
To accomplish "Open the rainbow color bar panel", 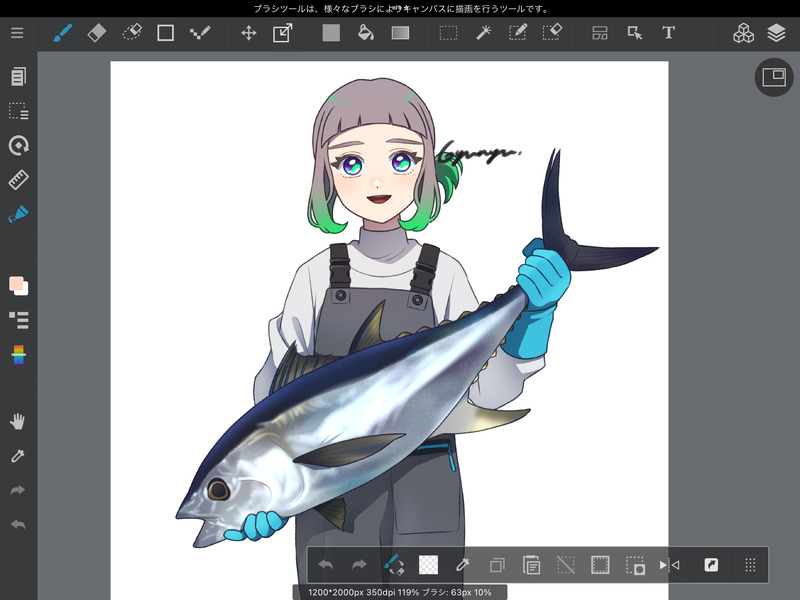I will tap(18, 355).
